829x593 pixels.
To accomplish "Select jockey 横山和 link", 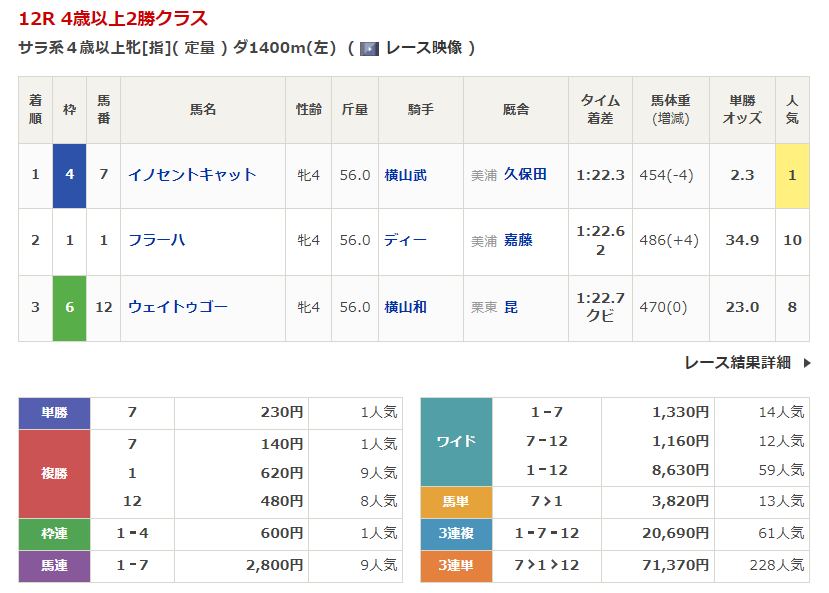I will pyautogui.click(x=405, y=307).
